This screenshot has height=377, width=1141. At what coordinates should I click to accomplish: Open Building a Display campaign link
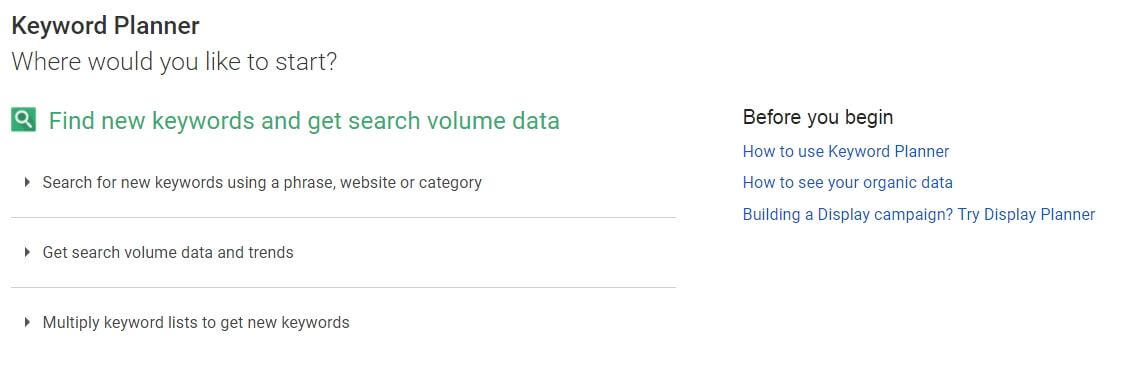coord(918,215)
